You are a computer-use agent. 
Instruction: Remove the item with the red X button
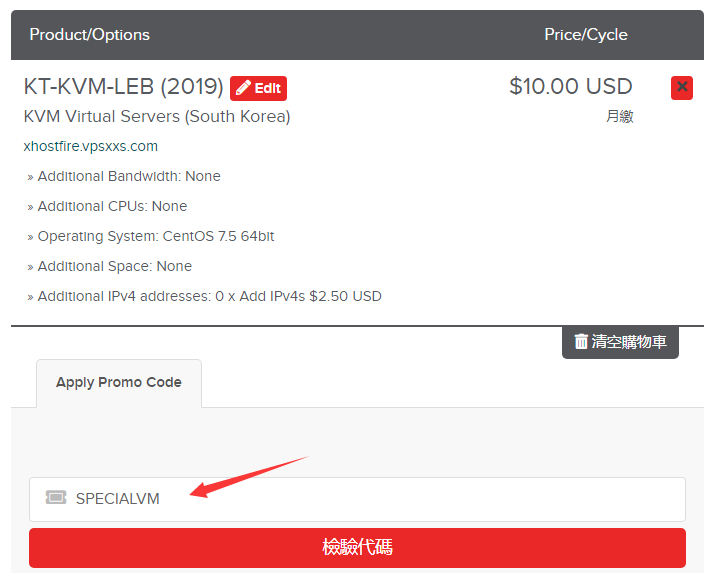682,88
